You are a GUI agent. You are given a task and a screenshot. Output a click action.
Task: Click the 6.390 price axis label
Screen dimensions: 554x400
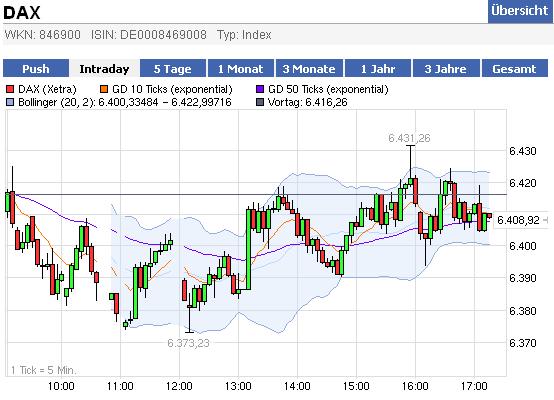click(523, 278)
